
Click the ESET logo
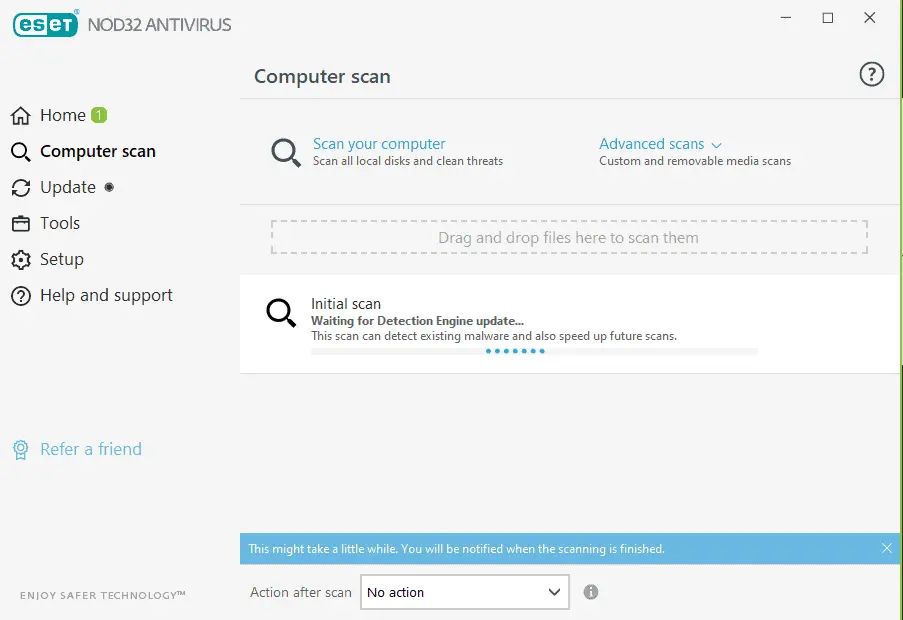45,24
